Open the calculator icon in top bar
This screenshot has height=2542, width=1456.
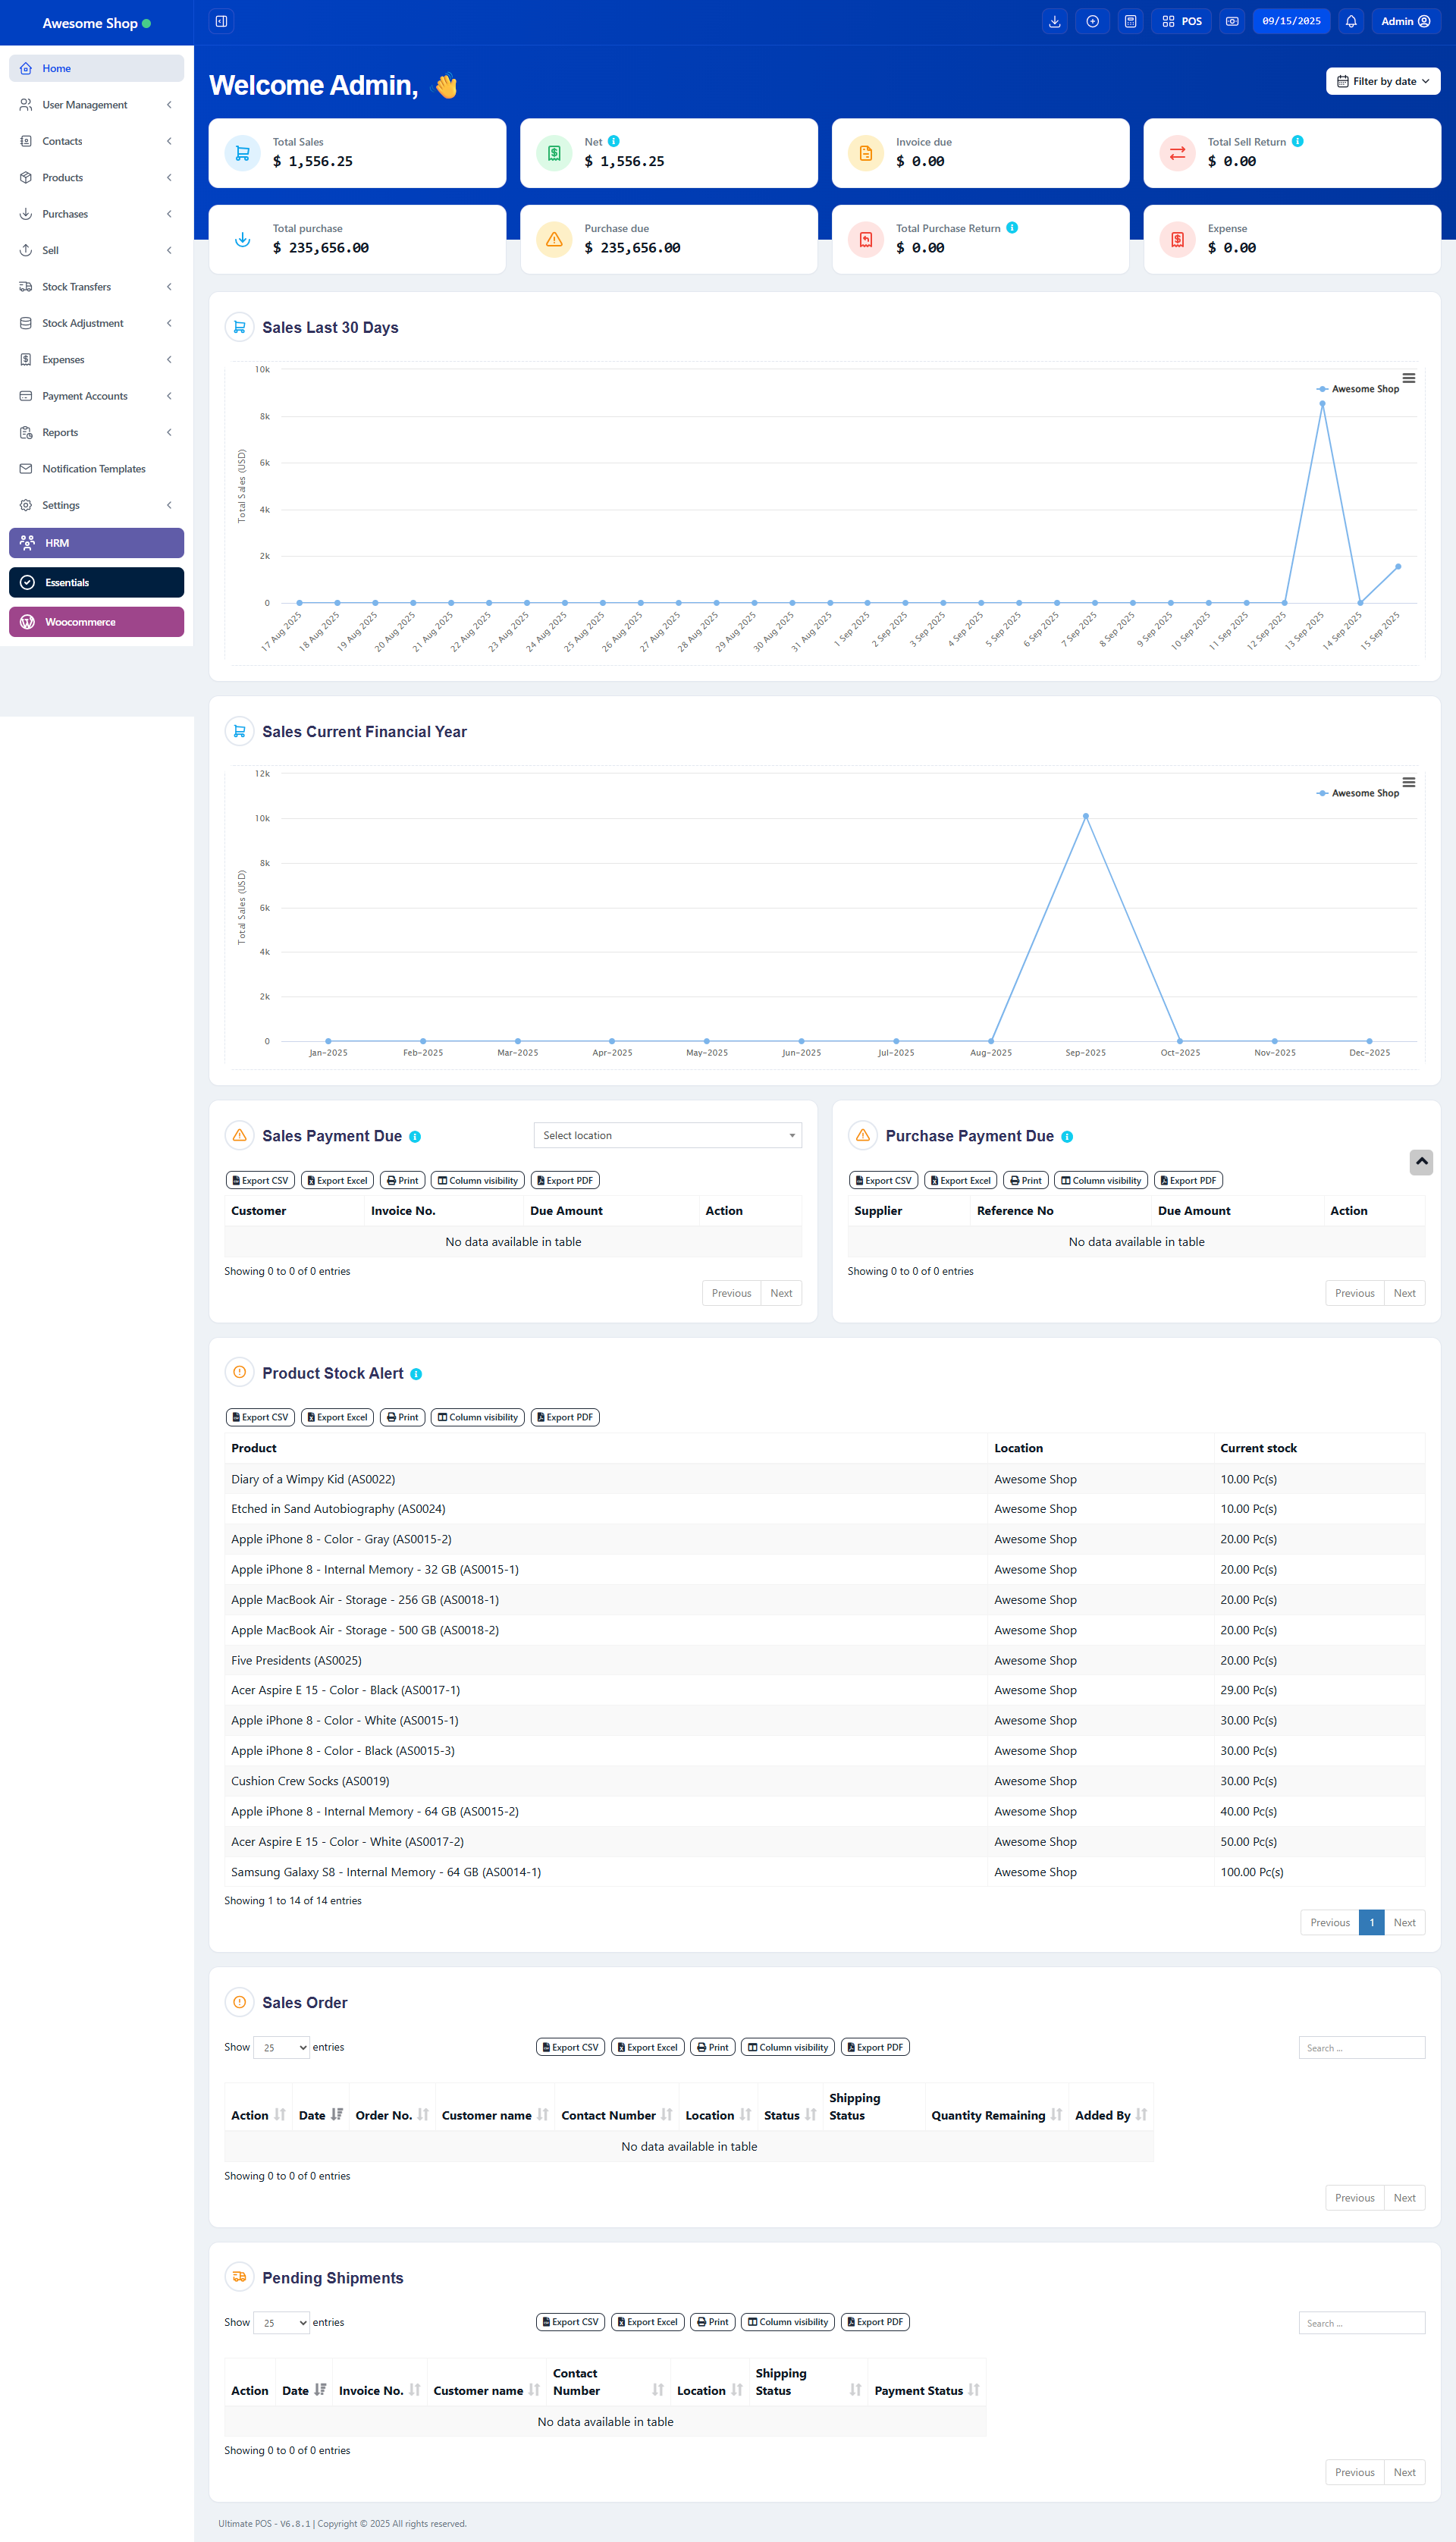[1130, 21]
